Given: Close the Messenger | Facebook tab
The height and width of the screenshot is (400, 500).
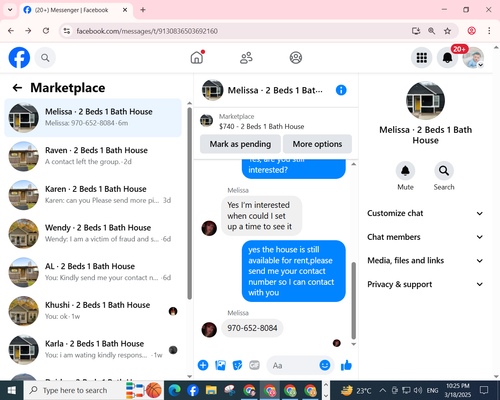Looking at the screenshot, I should (125, 10).
